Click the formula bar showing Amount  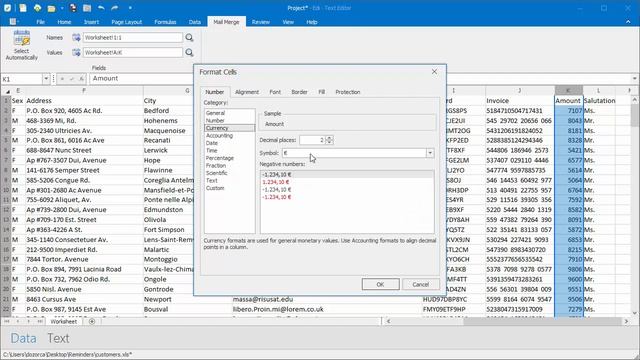click(x=359, y=79)
